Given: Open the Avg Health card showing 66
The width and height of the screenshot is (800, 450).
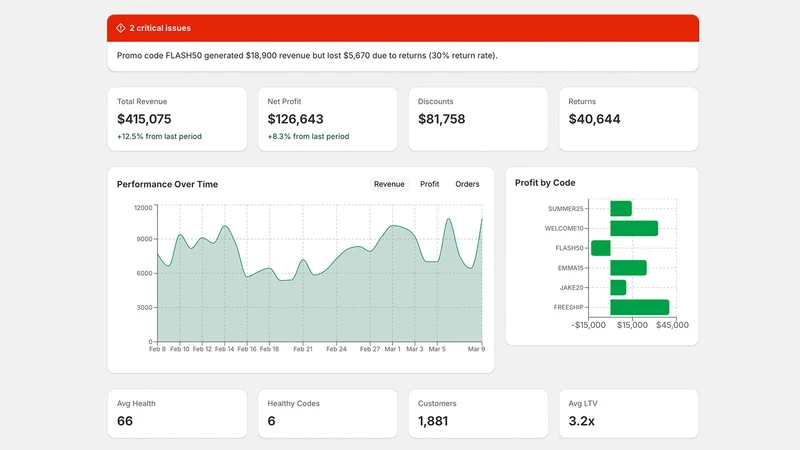Looking at the screenshot, I should coord(177,414).
